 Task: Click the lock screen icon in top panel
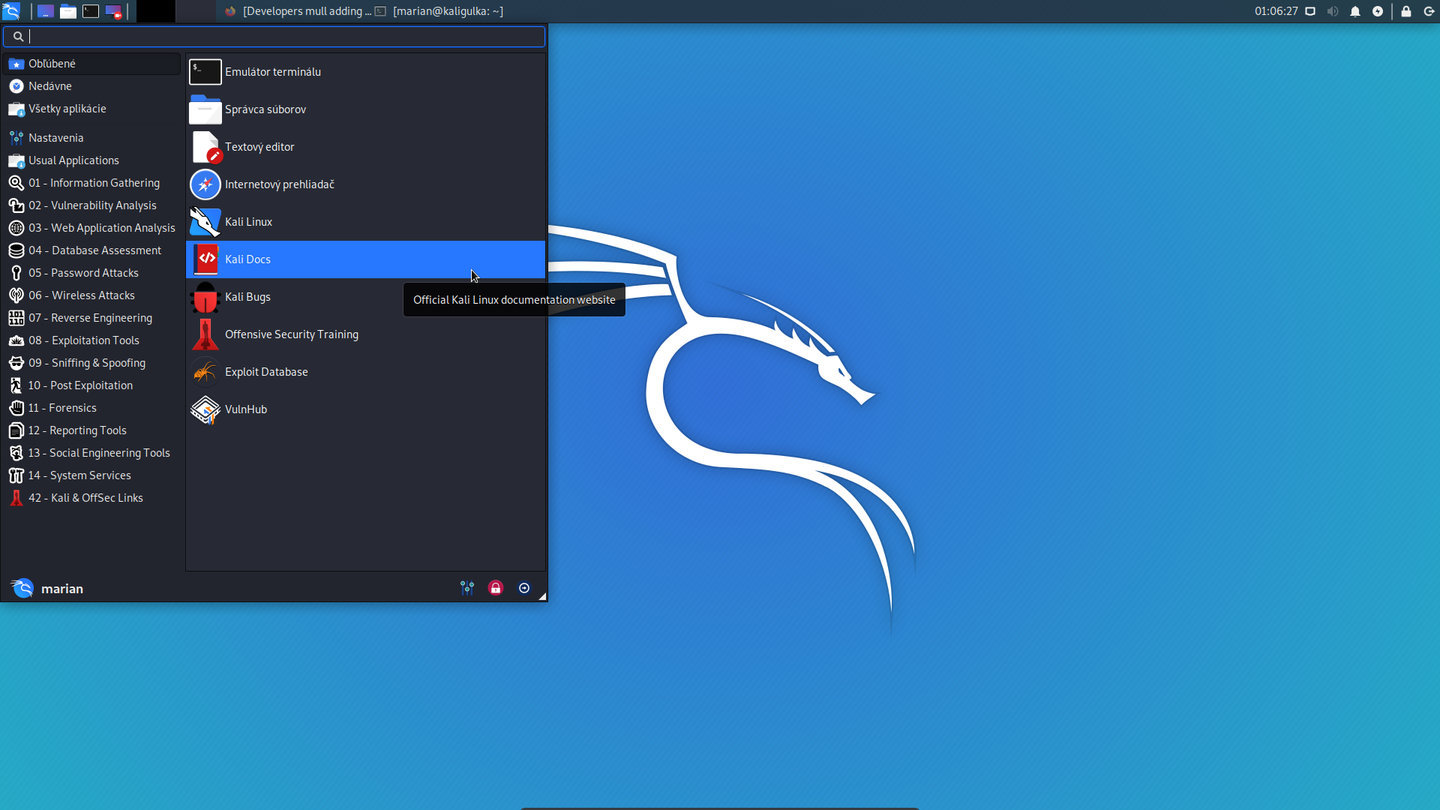(x=1406, y=11)
